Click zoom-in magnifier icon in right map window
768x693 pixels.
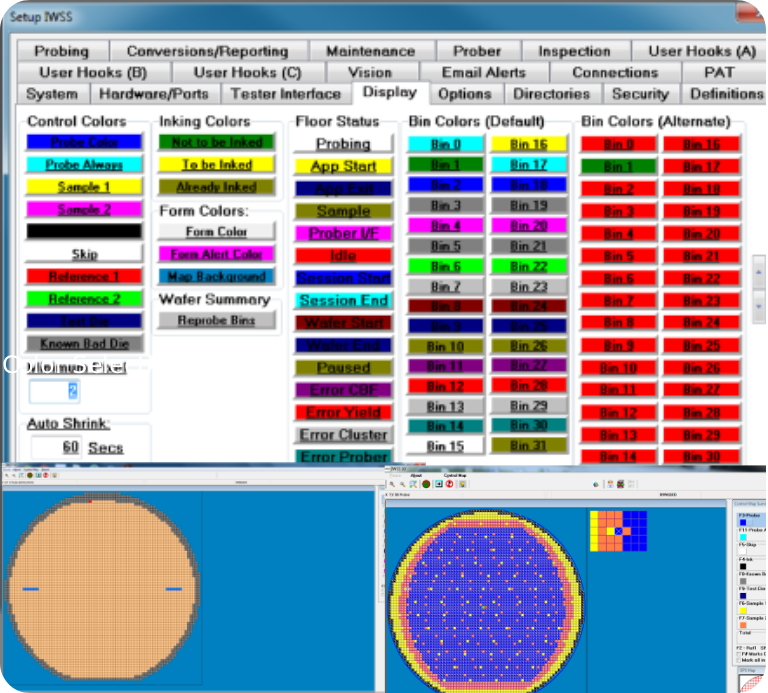[393, 484]
